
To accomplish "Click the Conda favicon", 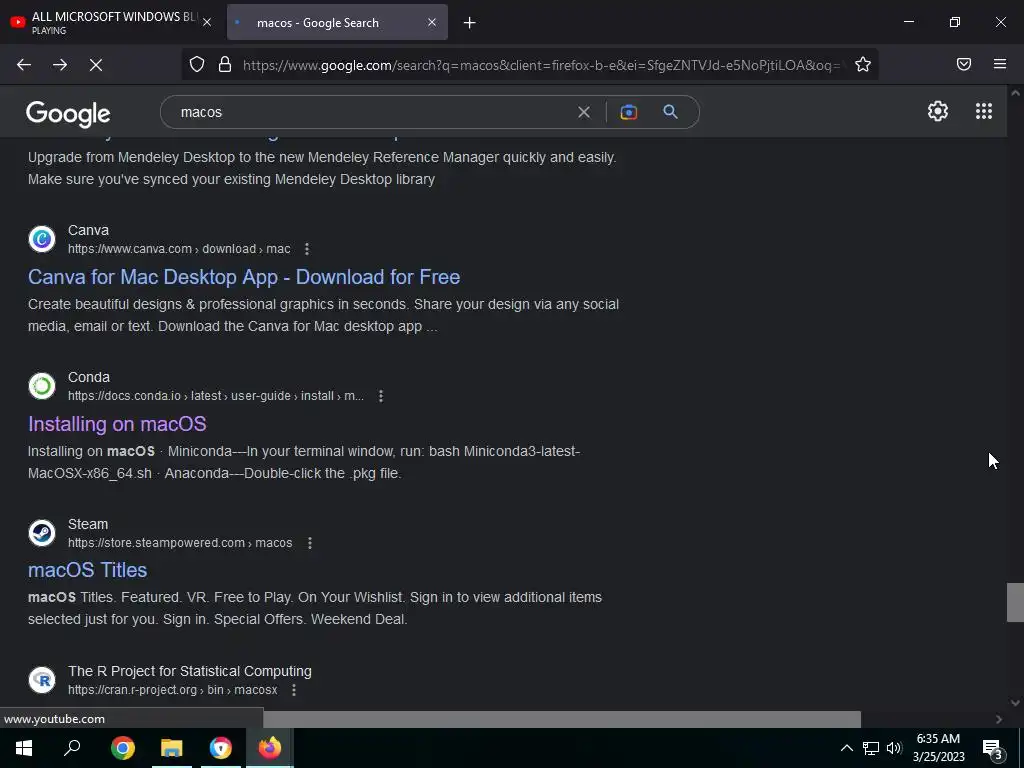I will 42,386.
